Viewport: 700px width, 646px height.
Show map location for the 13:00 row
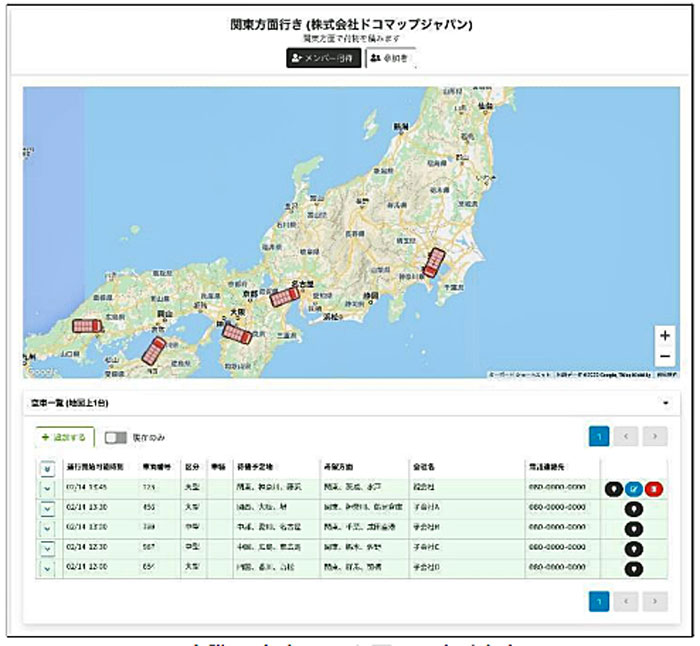pyautogui.click(x=633, y=529)
